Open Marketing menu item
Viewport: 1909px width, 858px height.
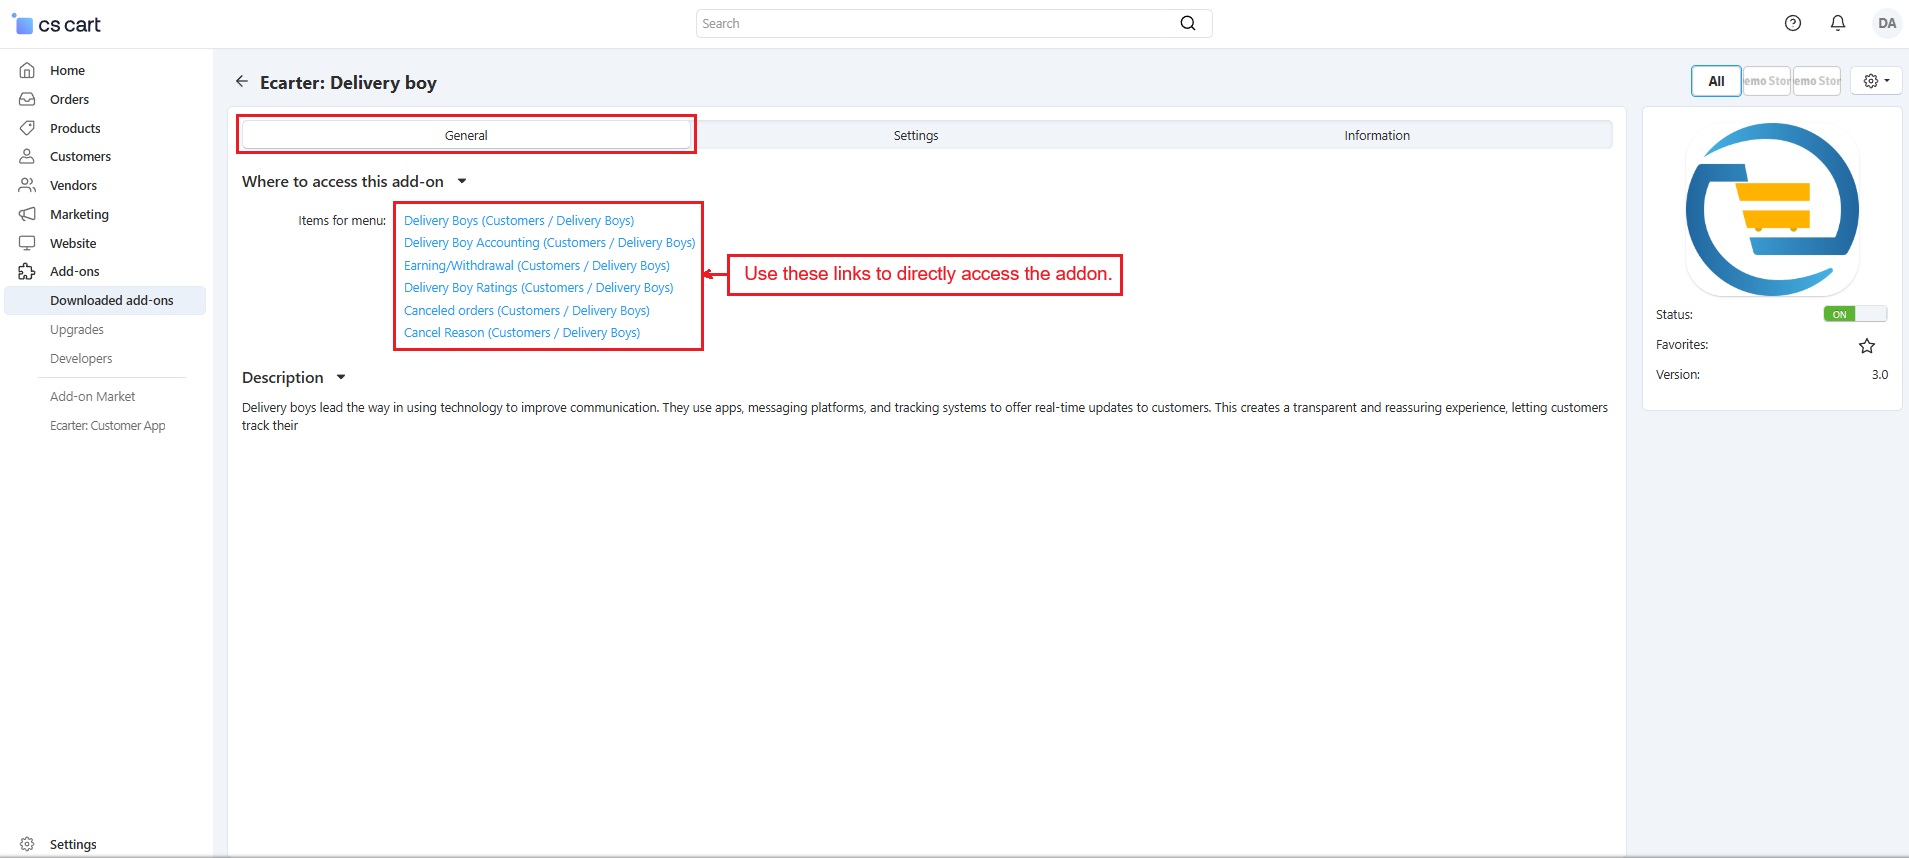coord(79,214)
